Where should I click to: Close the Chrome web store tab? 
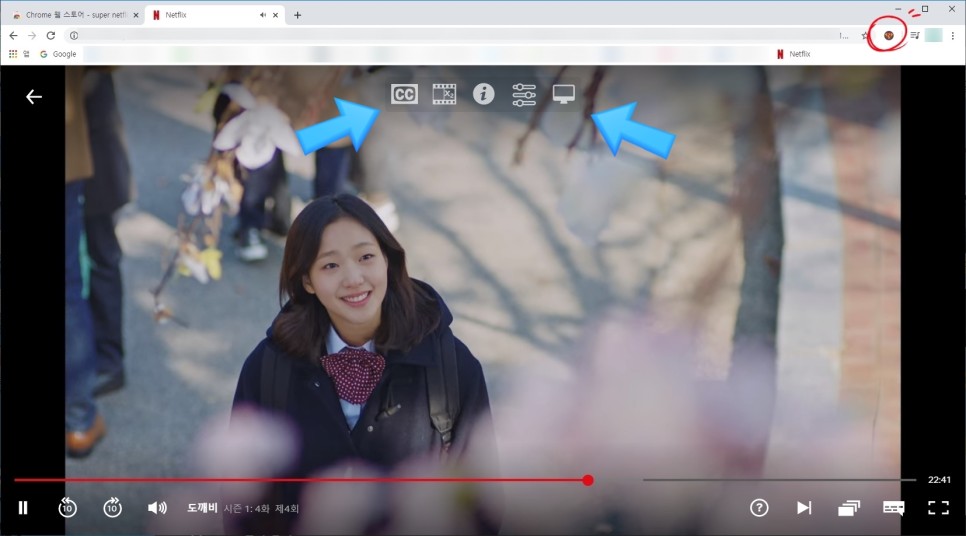136,15
